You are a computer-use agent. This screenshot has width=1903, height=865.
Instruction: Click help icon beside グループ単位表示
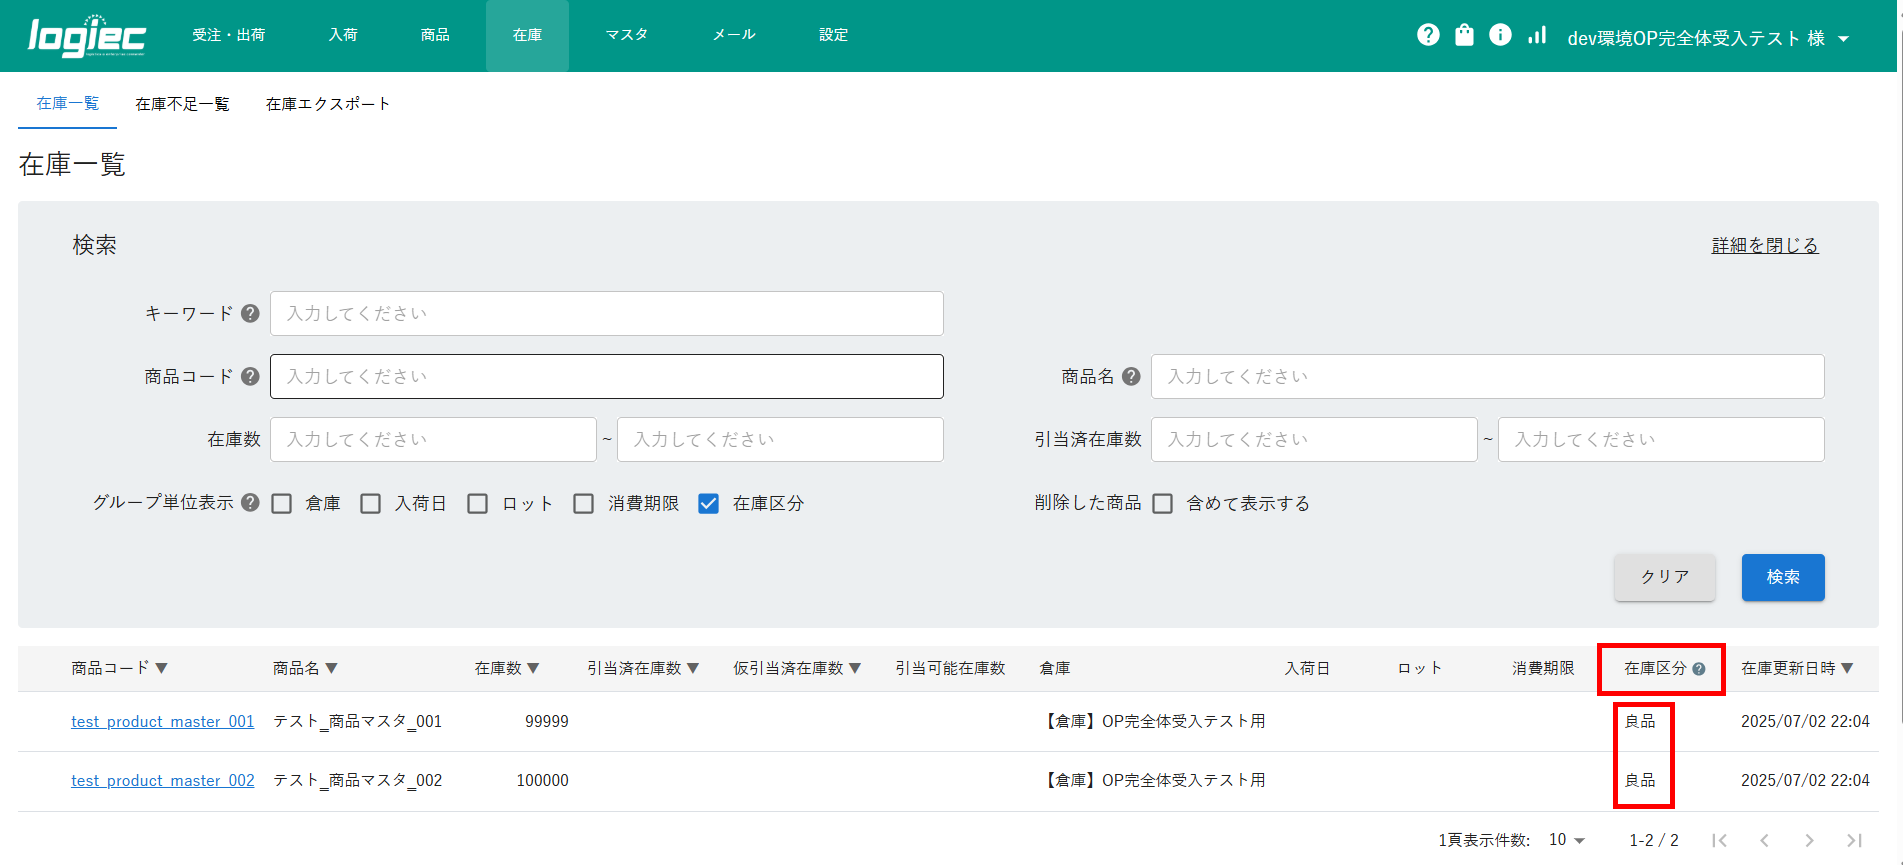point(251,502)
